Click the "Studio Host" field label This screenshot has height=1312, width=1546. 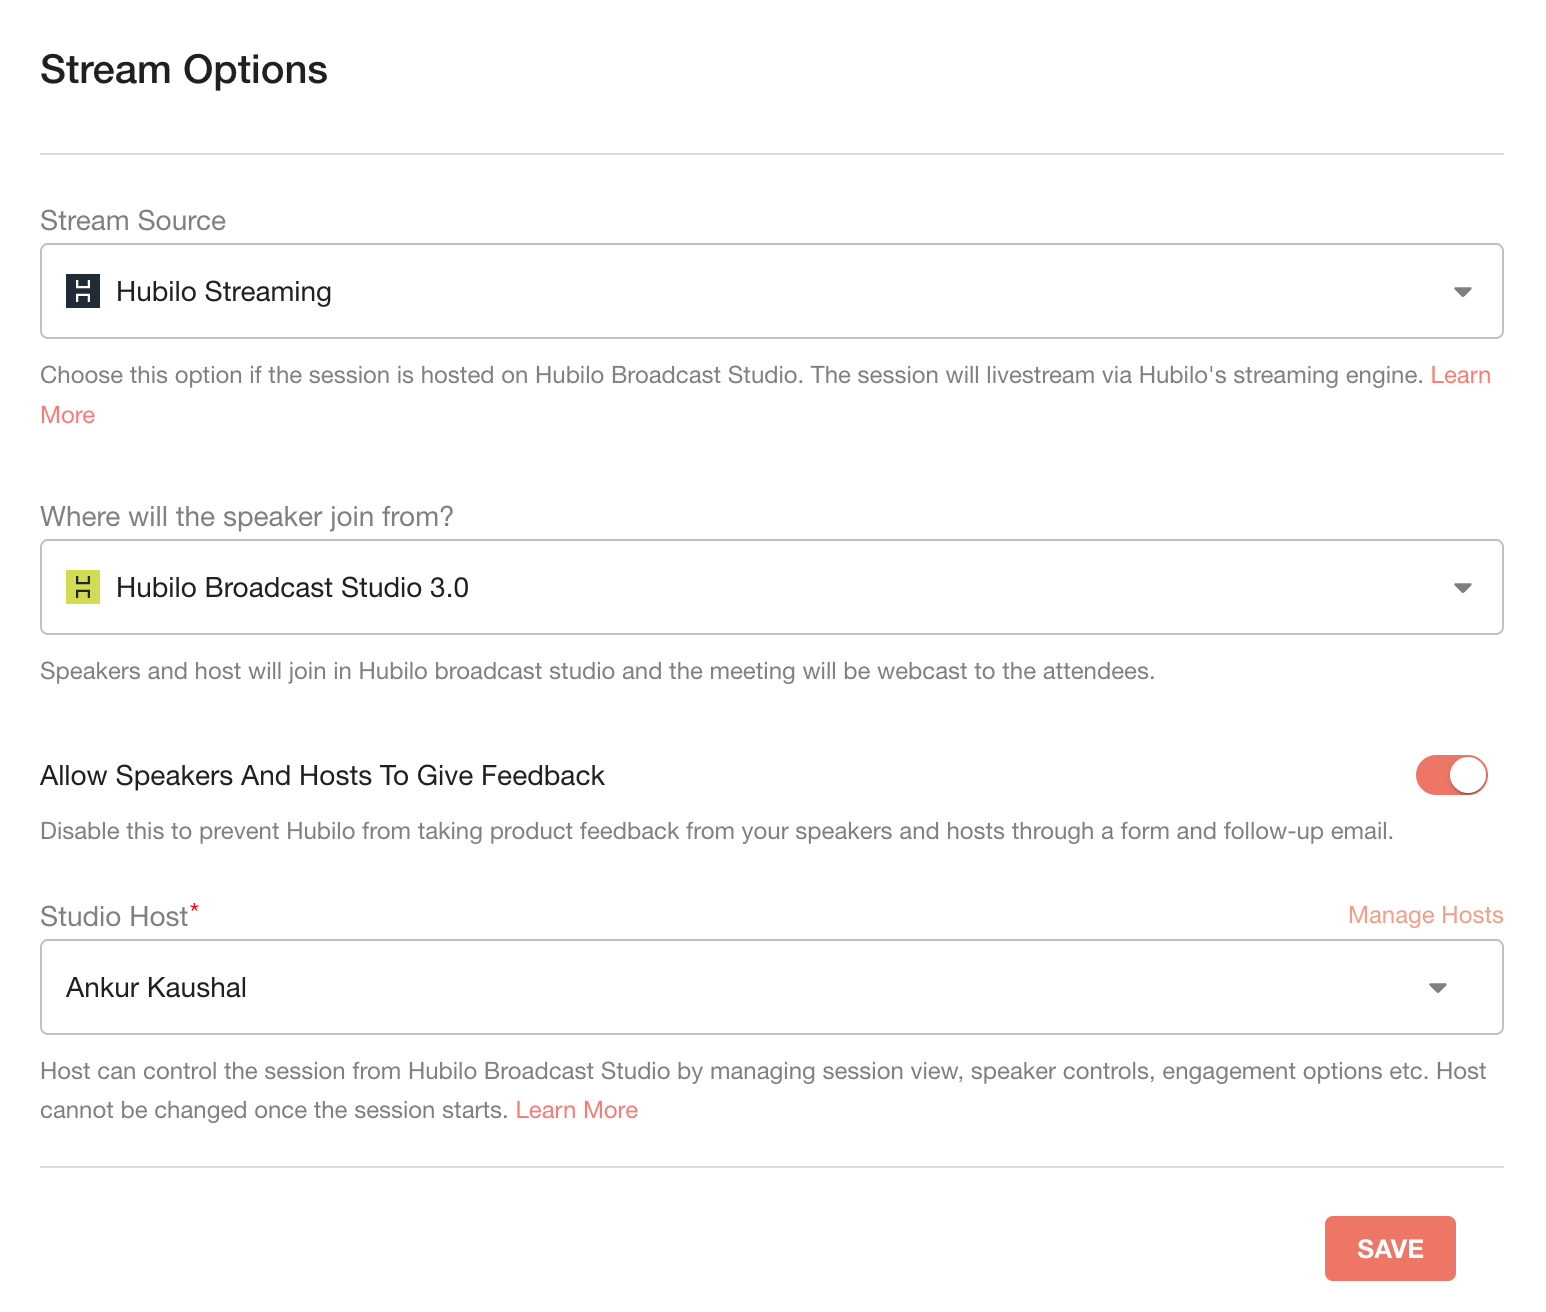[114, 917]
